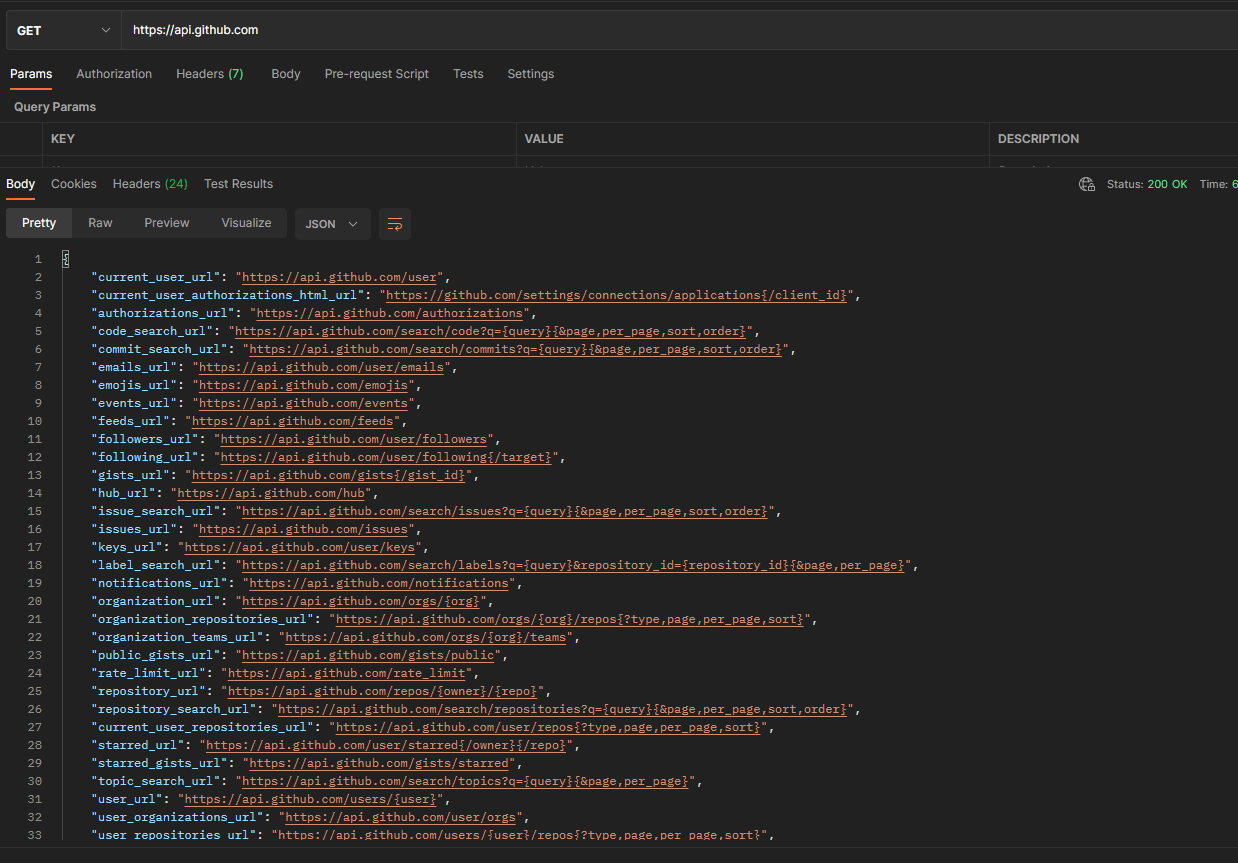Image resolution: width=1238 pixels, height=863 pixels.
Task: Open the user/emails link
Action: coord(322,367)
